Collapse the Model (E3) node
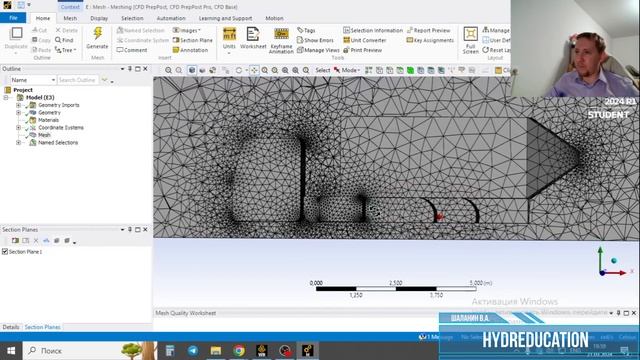 6,98
